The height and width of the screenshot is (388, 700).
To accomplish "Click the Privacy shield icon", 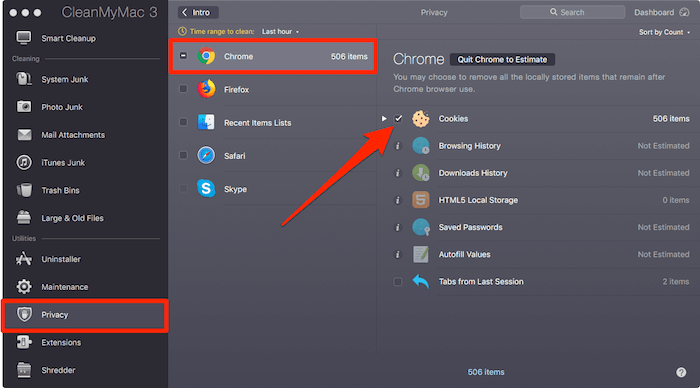I will click(x=24, y=314).
